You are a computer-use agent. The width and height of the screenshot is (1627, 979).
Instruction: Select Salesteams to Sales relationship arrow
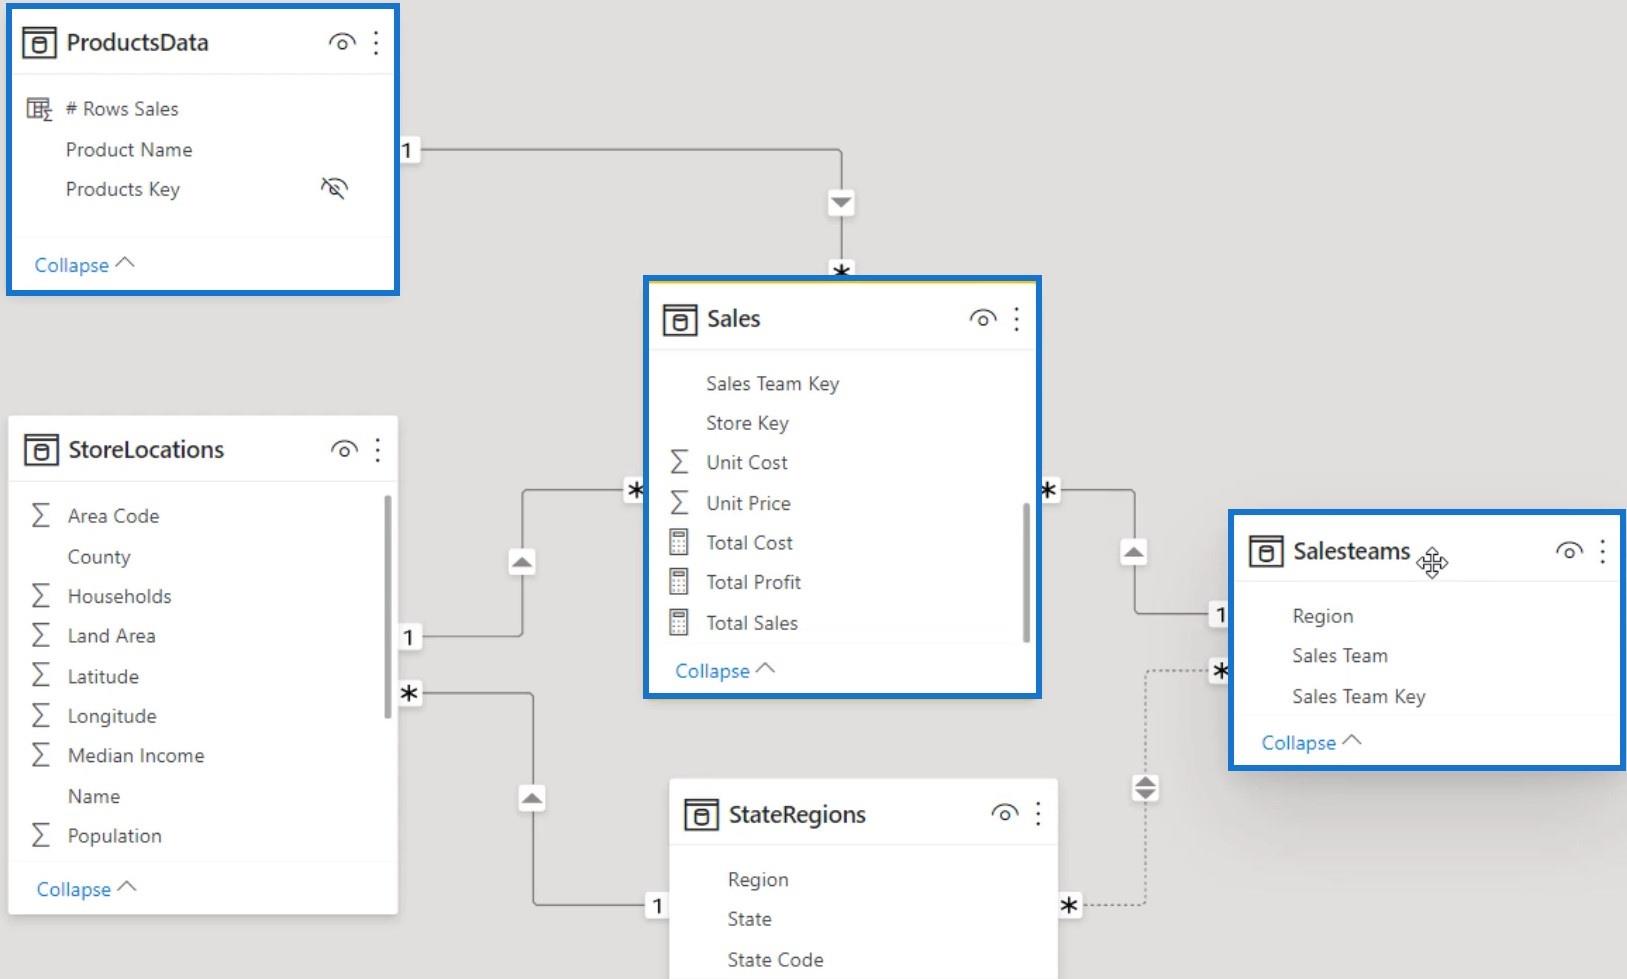point(1133,551)
